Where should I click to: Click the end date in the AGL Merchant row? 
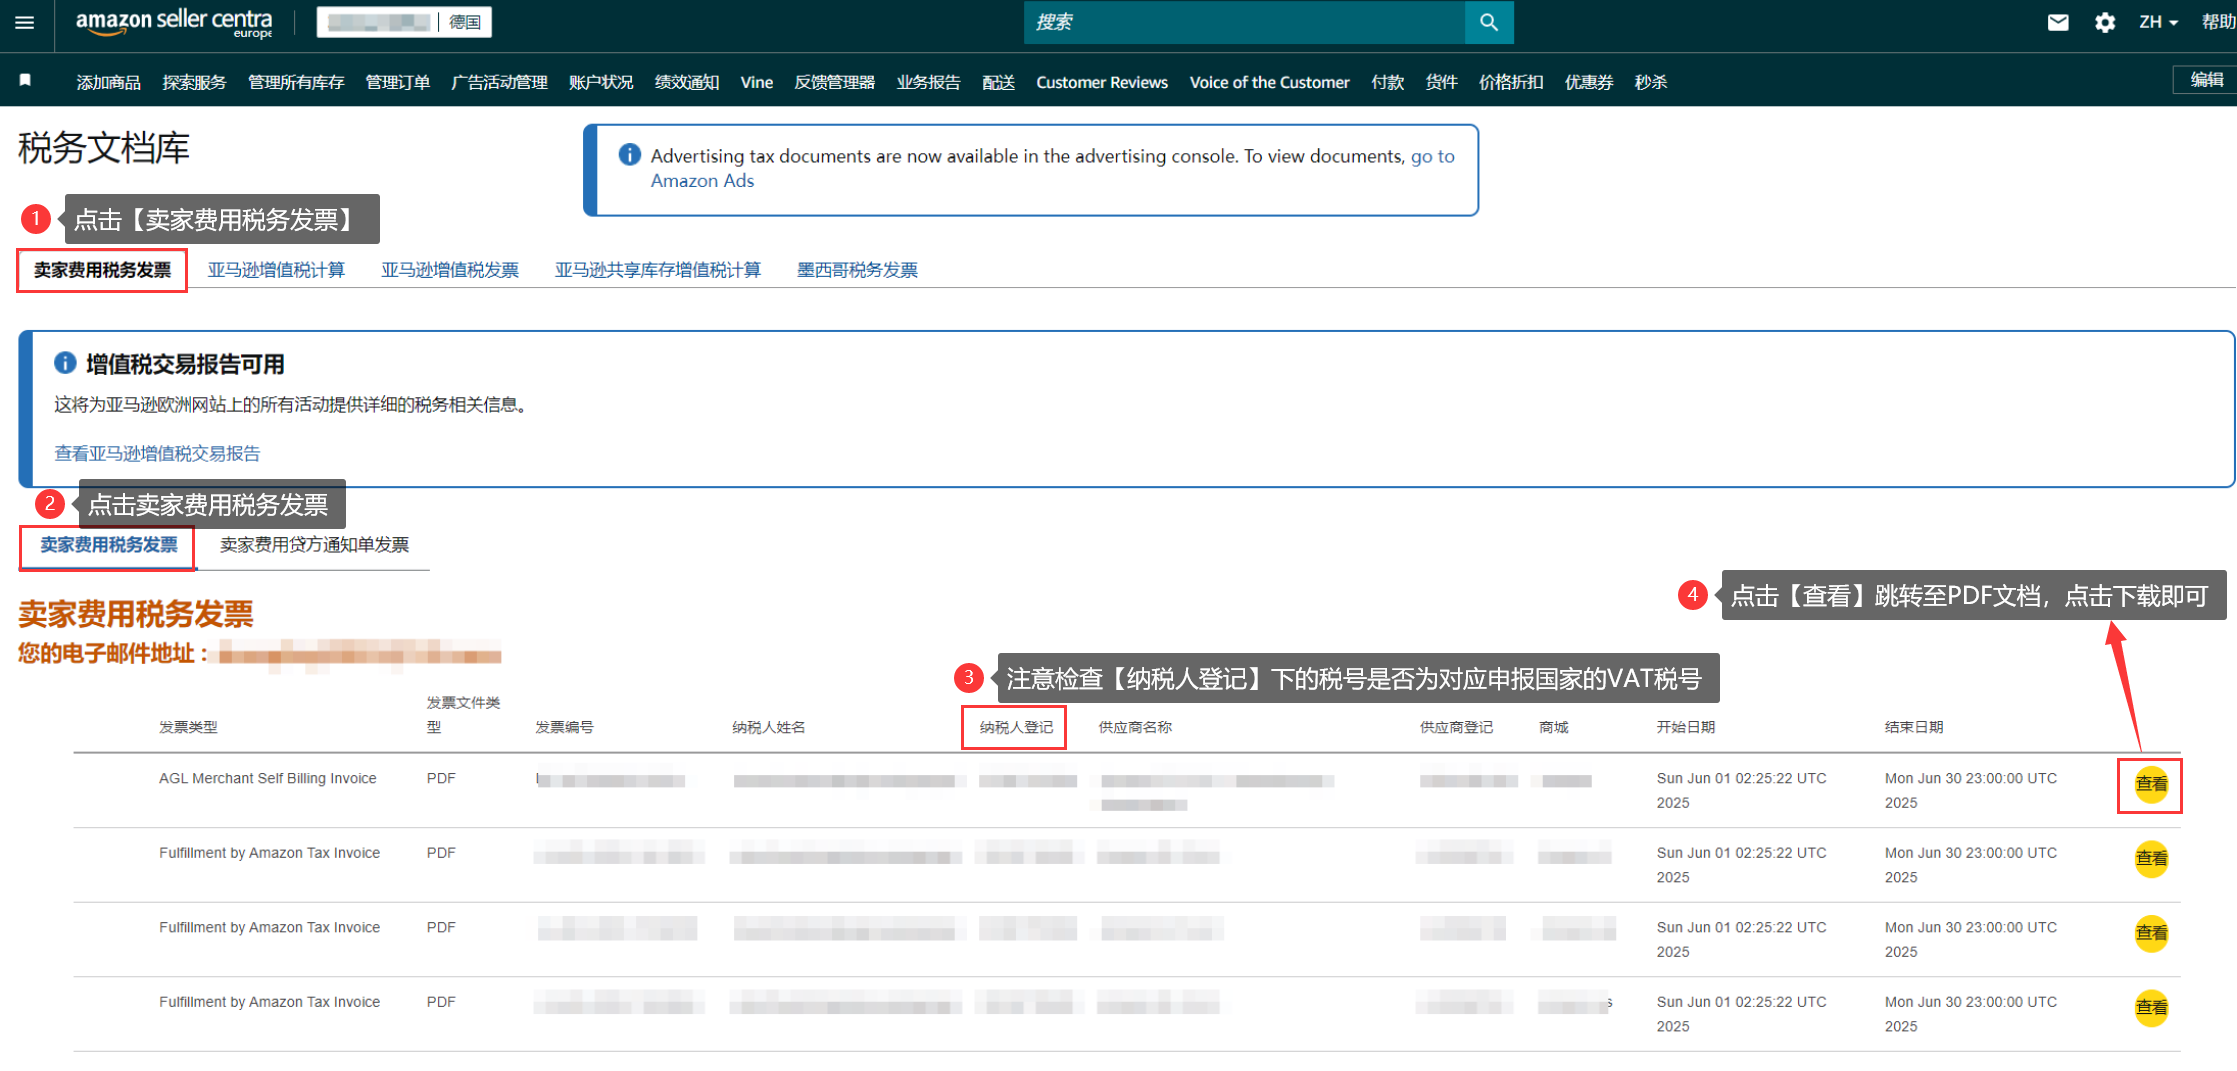1971,790
